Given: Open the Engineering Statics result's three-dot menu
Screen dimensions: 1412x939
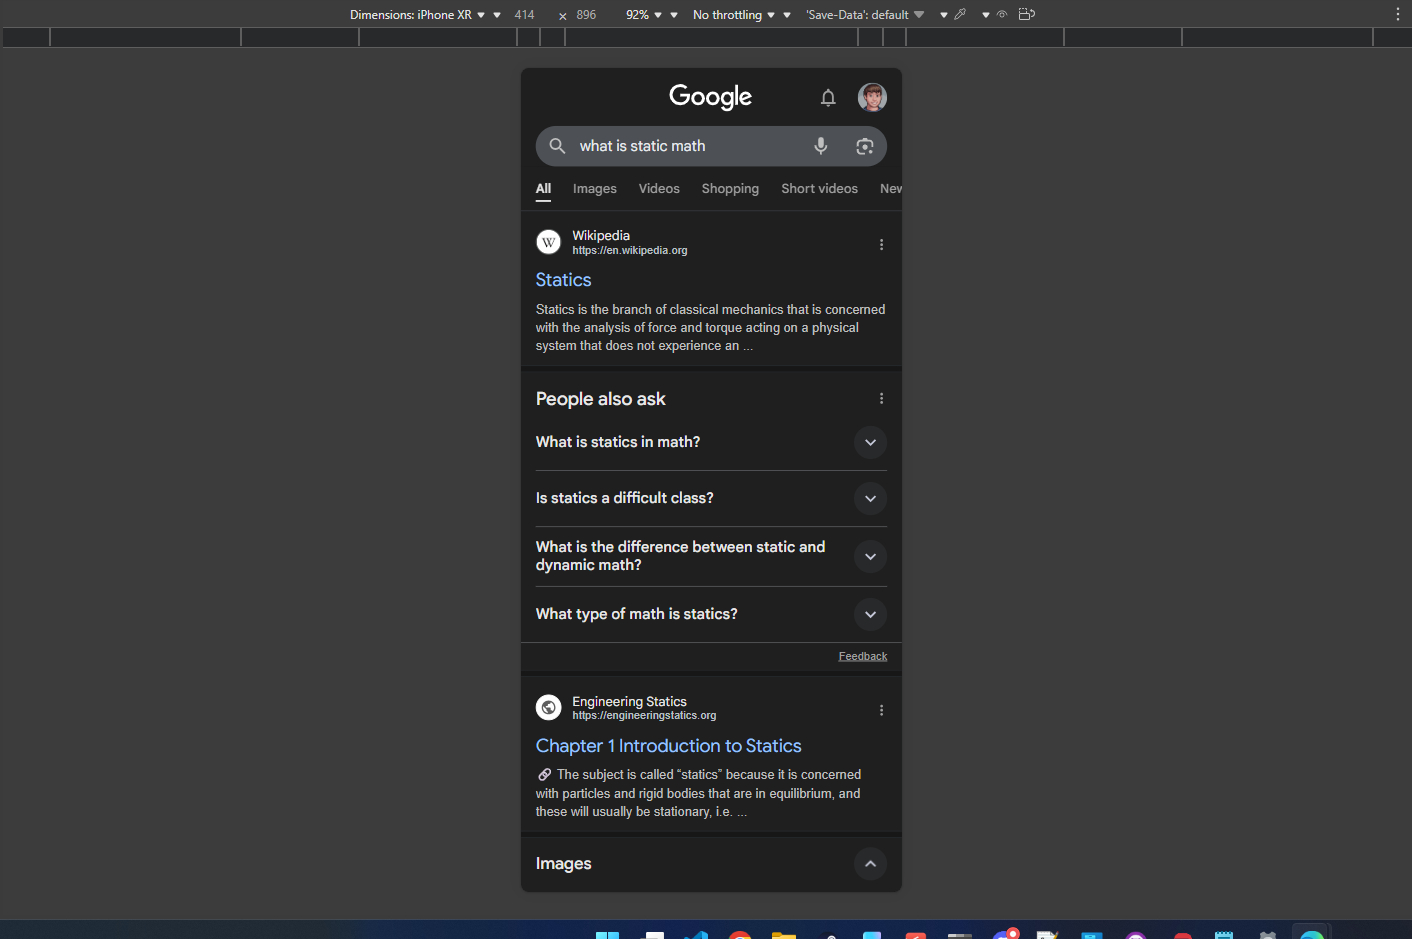Looking at the screenshot, I should coord(881,710).
